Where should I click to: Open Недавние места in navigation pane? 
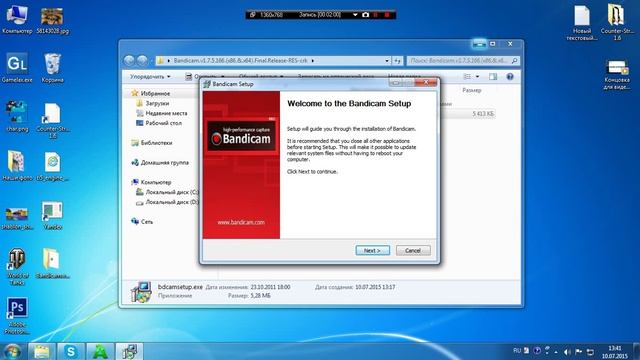(x=166, y=113)
